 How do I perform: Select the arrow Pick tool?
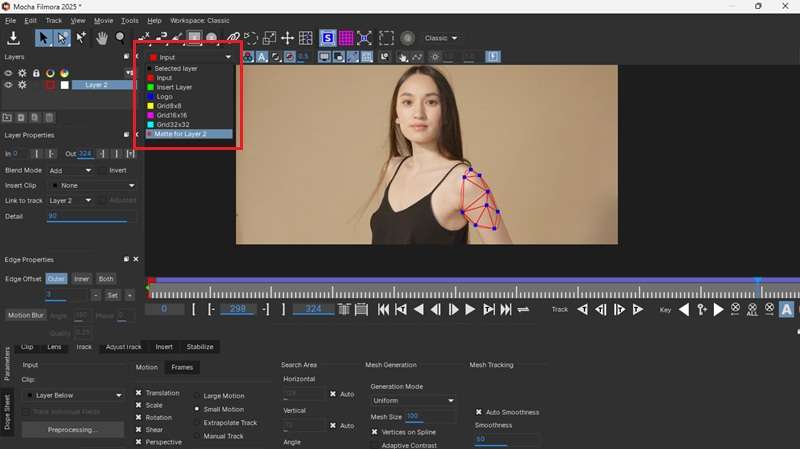[x=43, y=38]
